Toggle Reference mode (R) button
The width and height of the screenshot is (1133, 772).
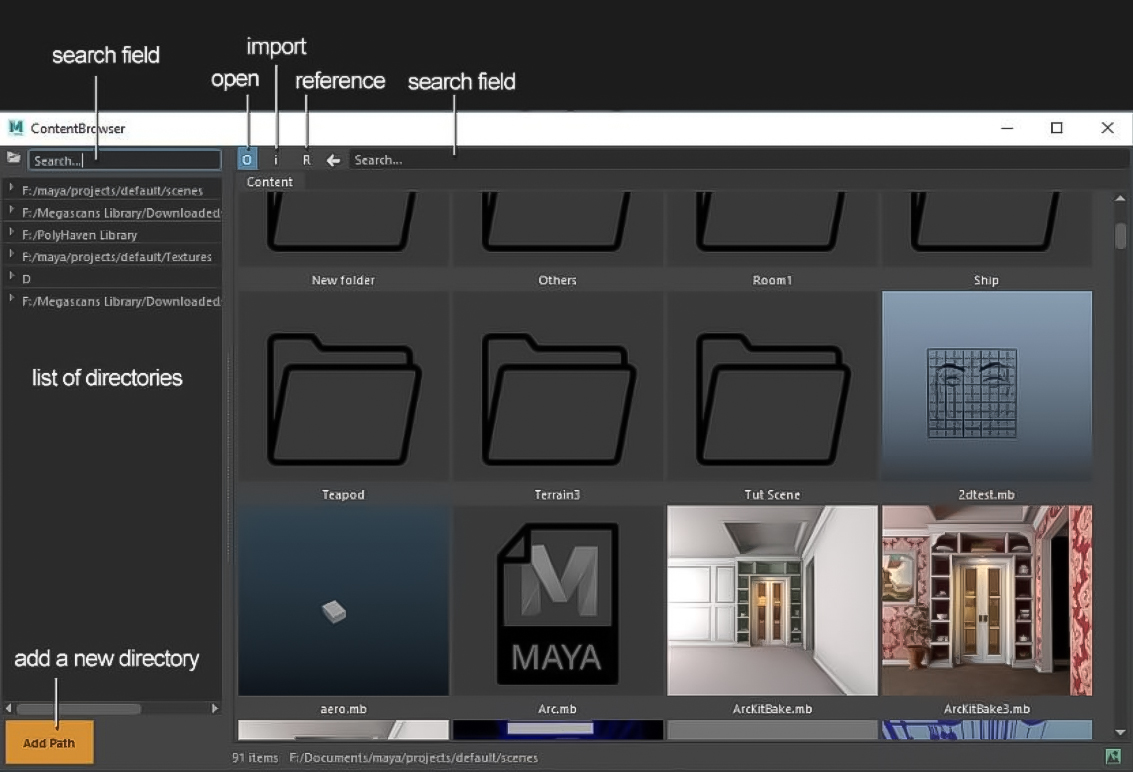307,160
